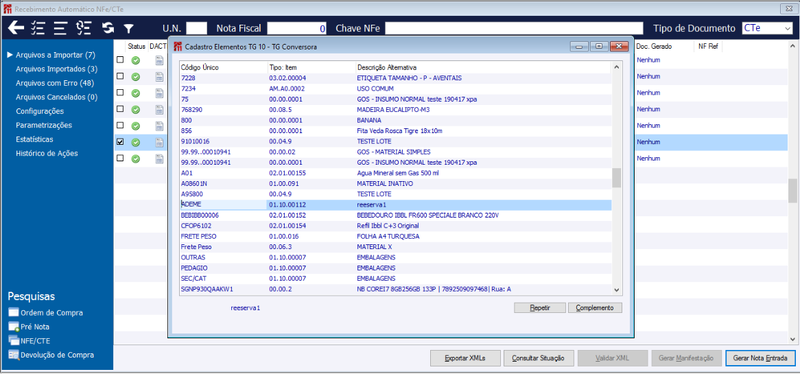
Task: Tick the checkbox of the bottom grid row
Action: tap(120, 158)
